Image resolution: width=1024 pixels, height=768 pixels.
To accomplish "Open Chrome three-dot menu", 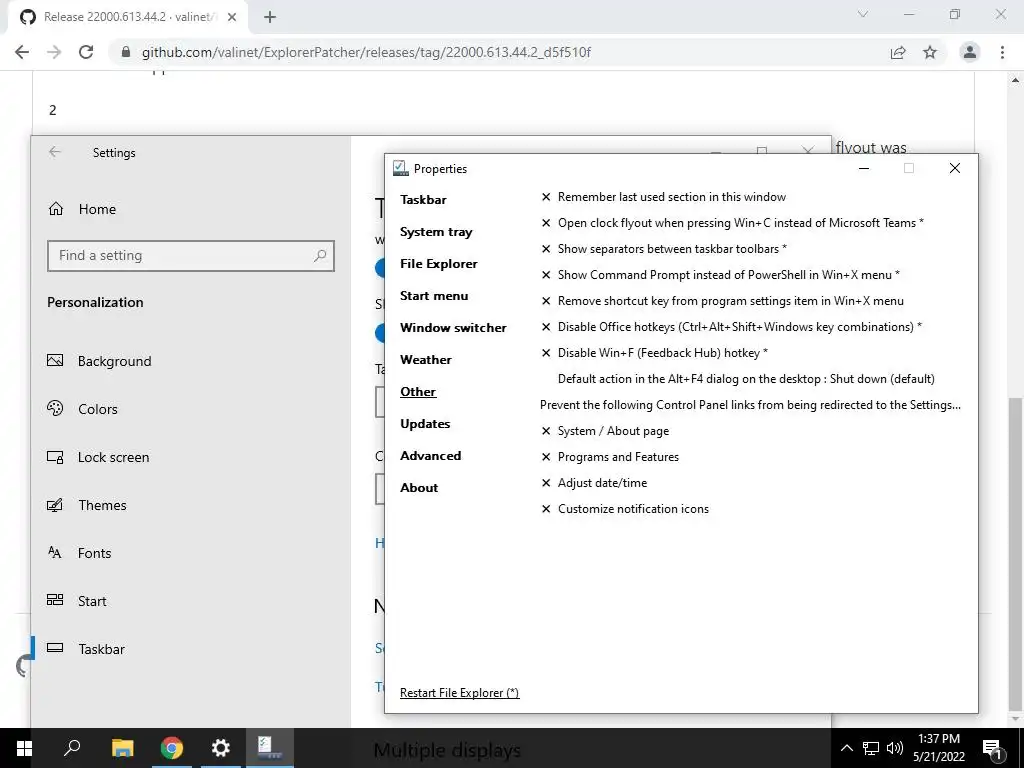I will click(1002, 52).
